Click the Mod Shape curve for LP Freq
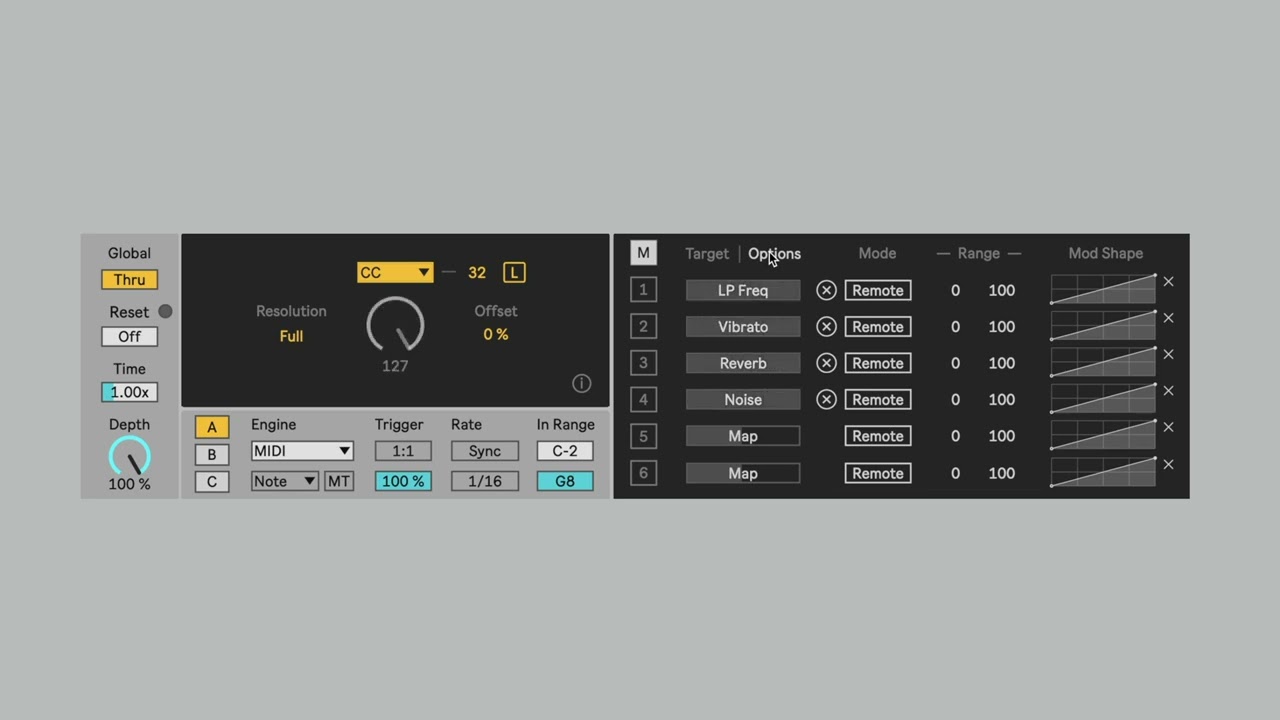Screen dimensions: 1280x720 (1103, 289)
